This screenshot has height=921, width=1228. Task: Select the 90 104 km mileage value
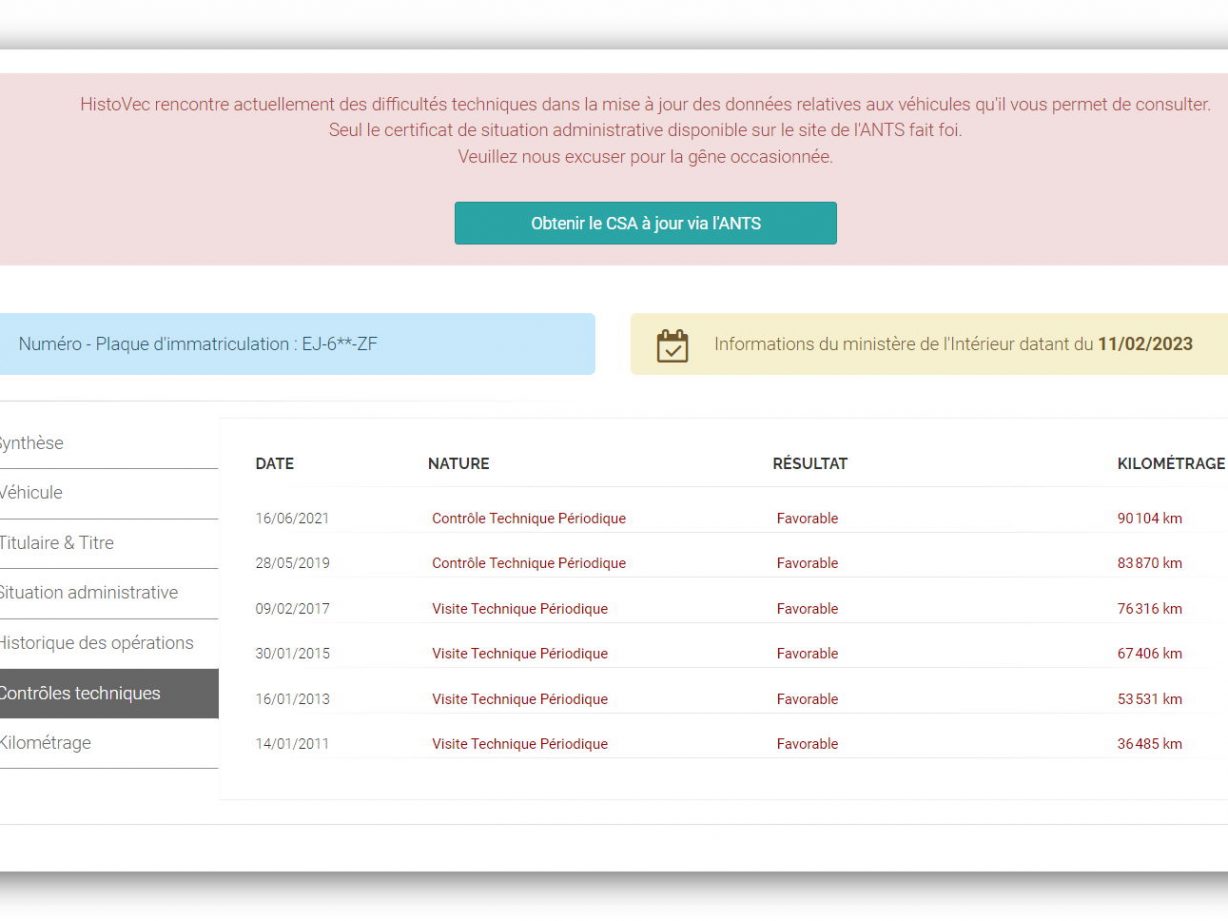1149,518
